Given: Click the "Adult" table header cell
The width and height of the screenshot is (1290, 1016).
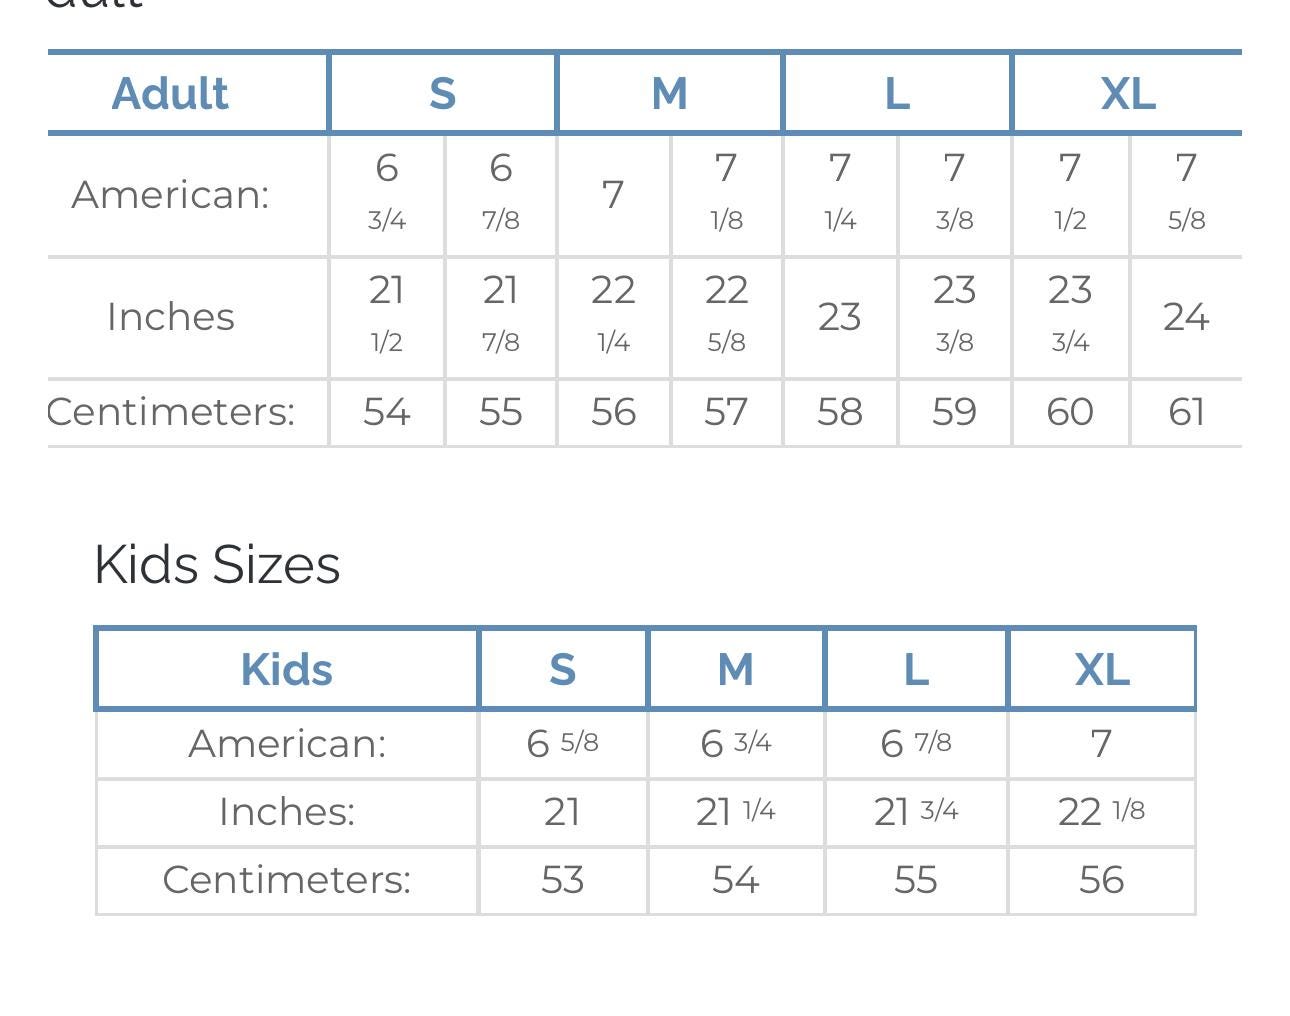Looking at the screenshot, I should 170,93.
